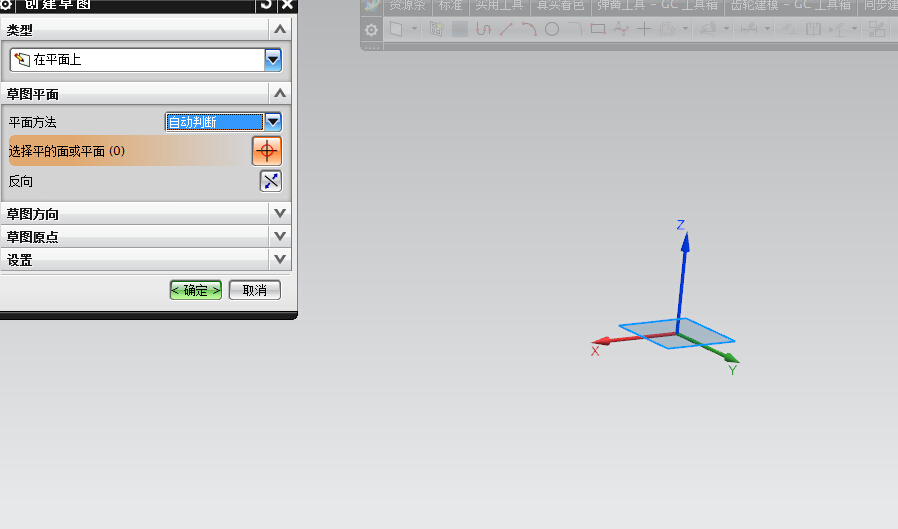Click the 取消 cancel button
898x529 pixels.
(x=254, y=290)
